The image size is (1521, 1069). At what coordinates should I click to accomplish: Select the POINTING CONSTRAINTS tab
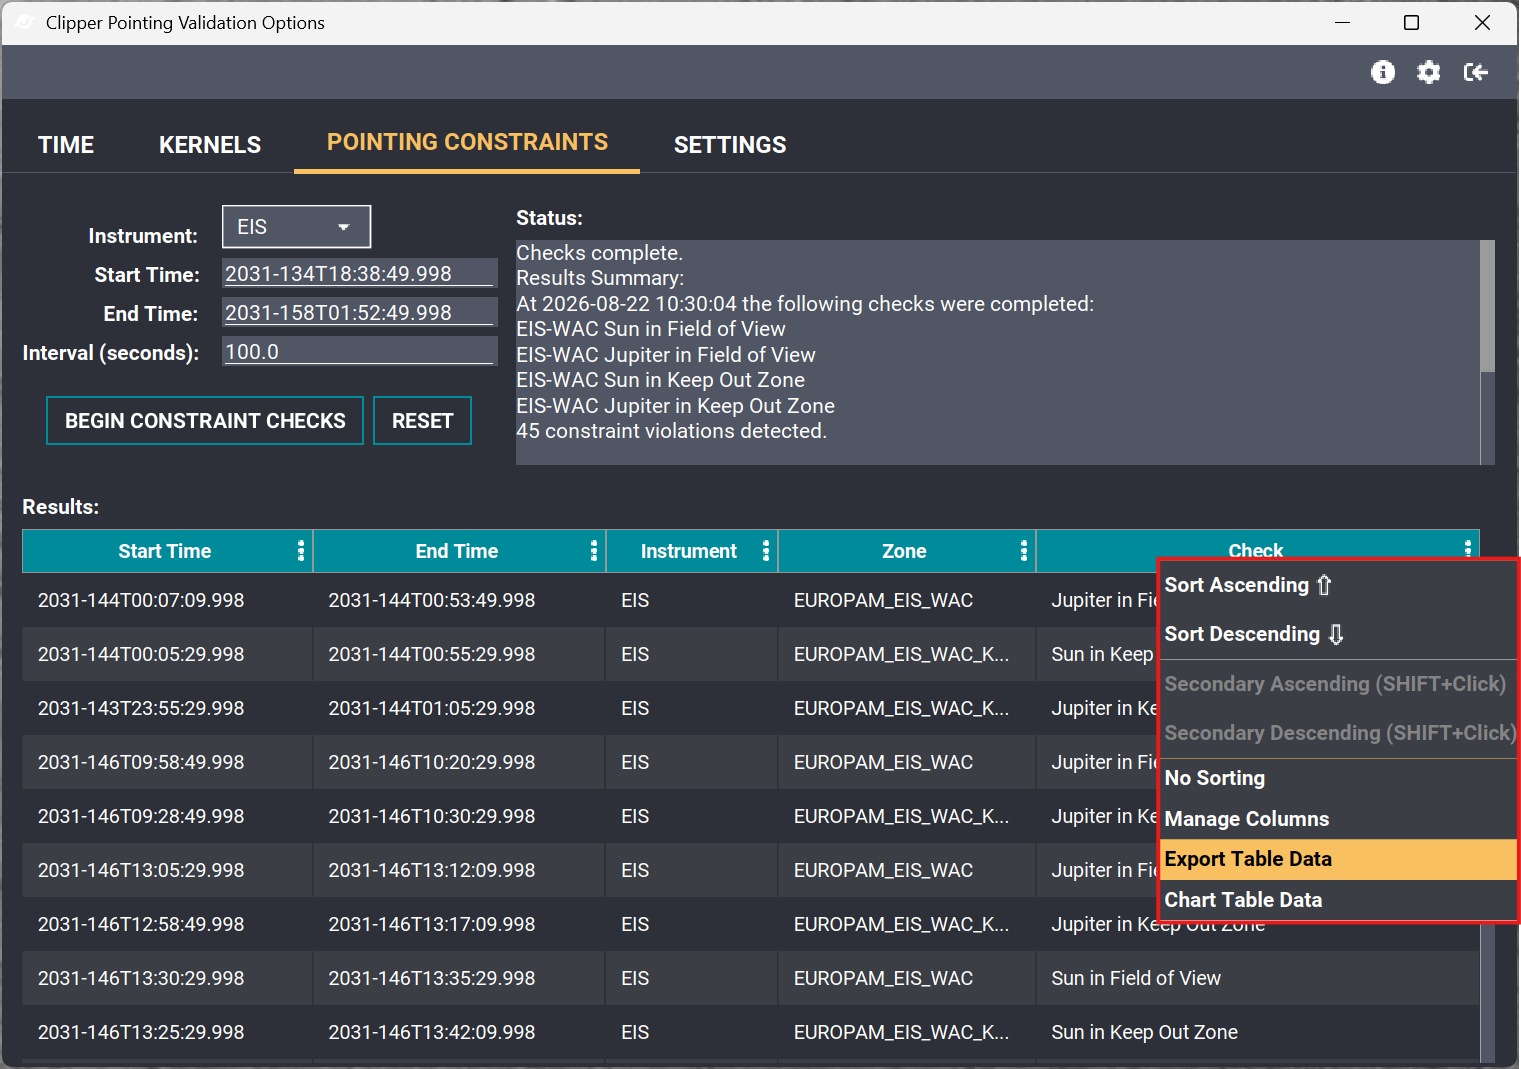click(x=467, y=142)
